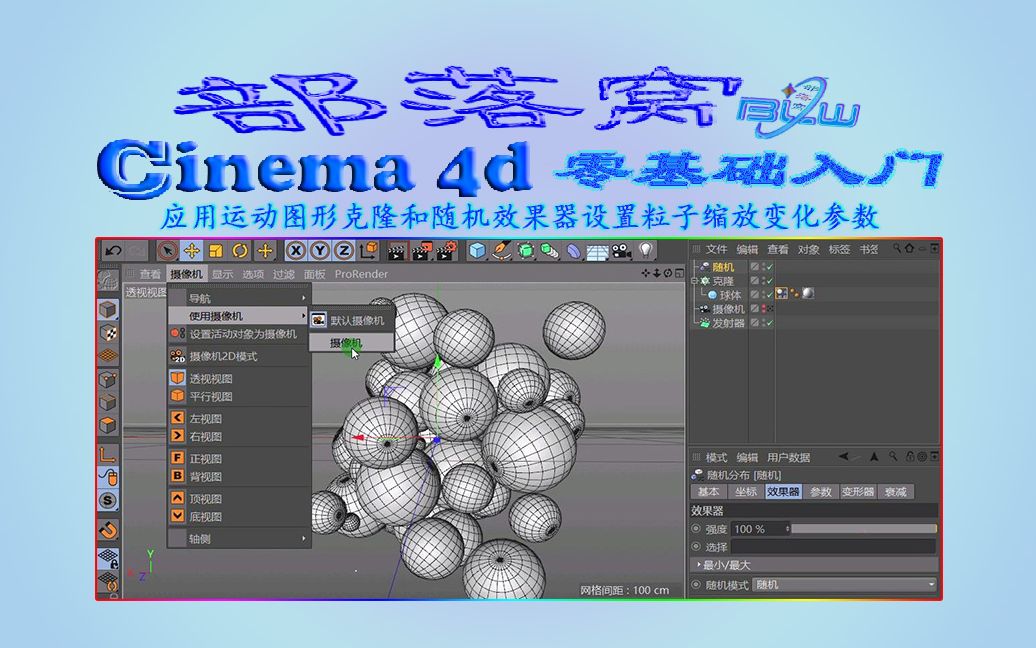The width and height of the screenshot is (1036, 648).
Task: Select Points mode cube icon
Action: coord(108,379)
